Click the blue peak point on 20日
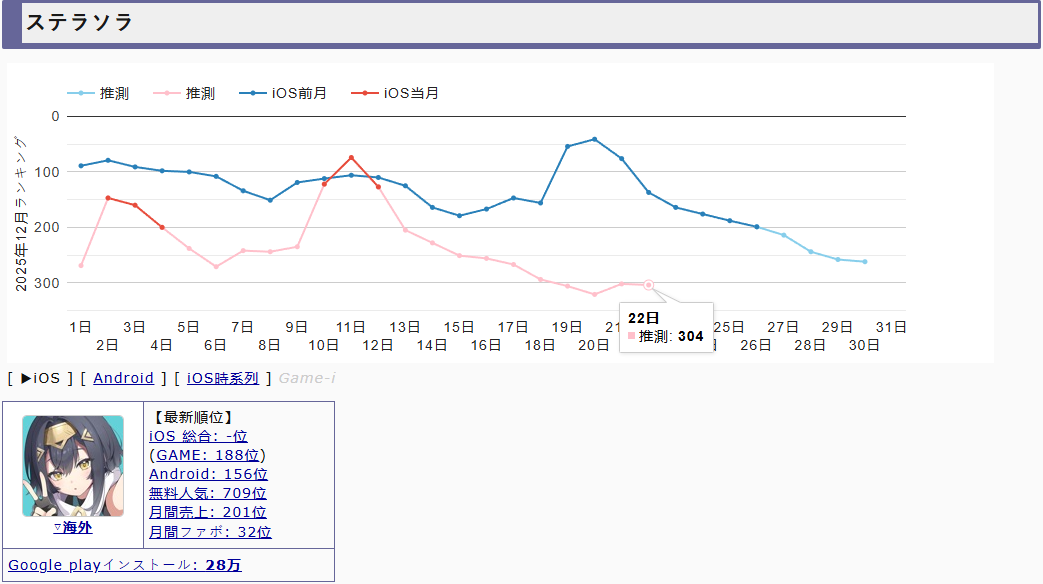Viewport: 1043px width, 584px height. coord(595,139)
